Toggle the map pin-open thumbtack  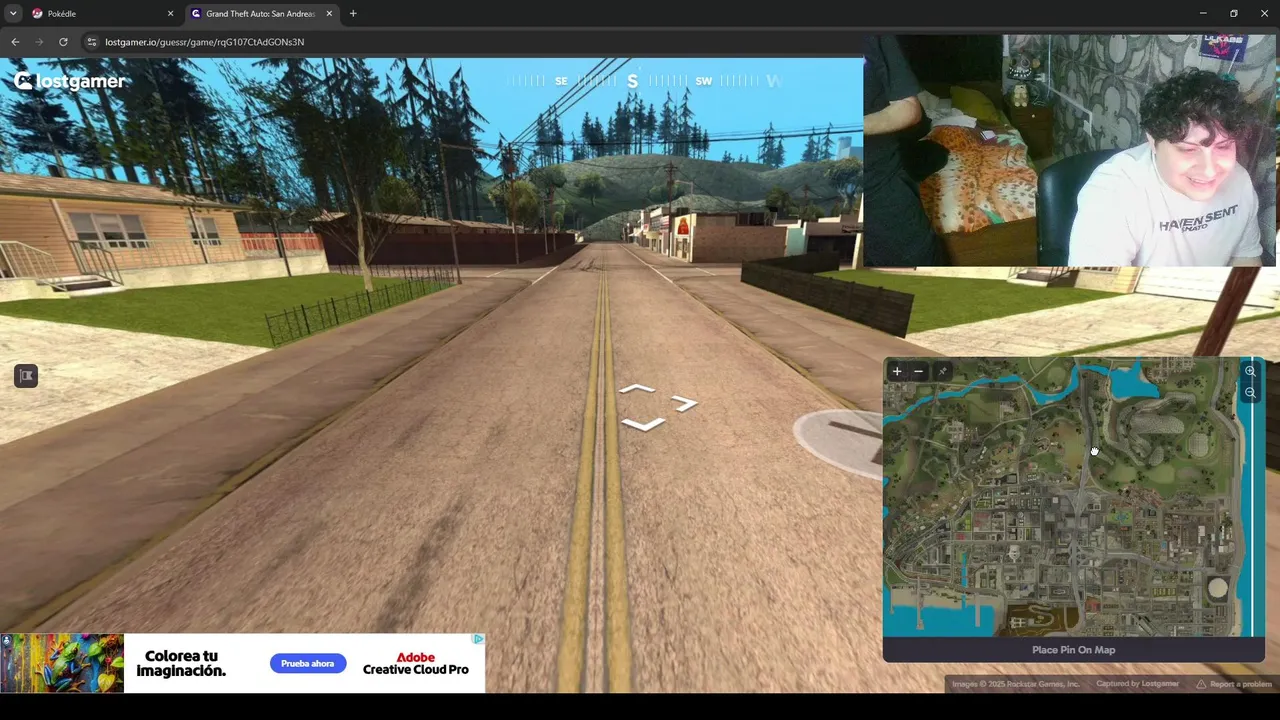[942, 371]
